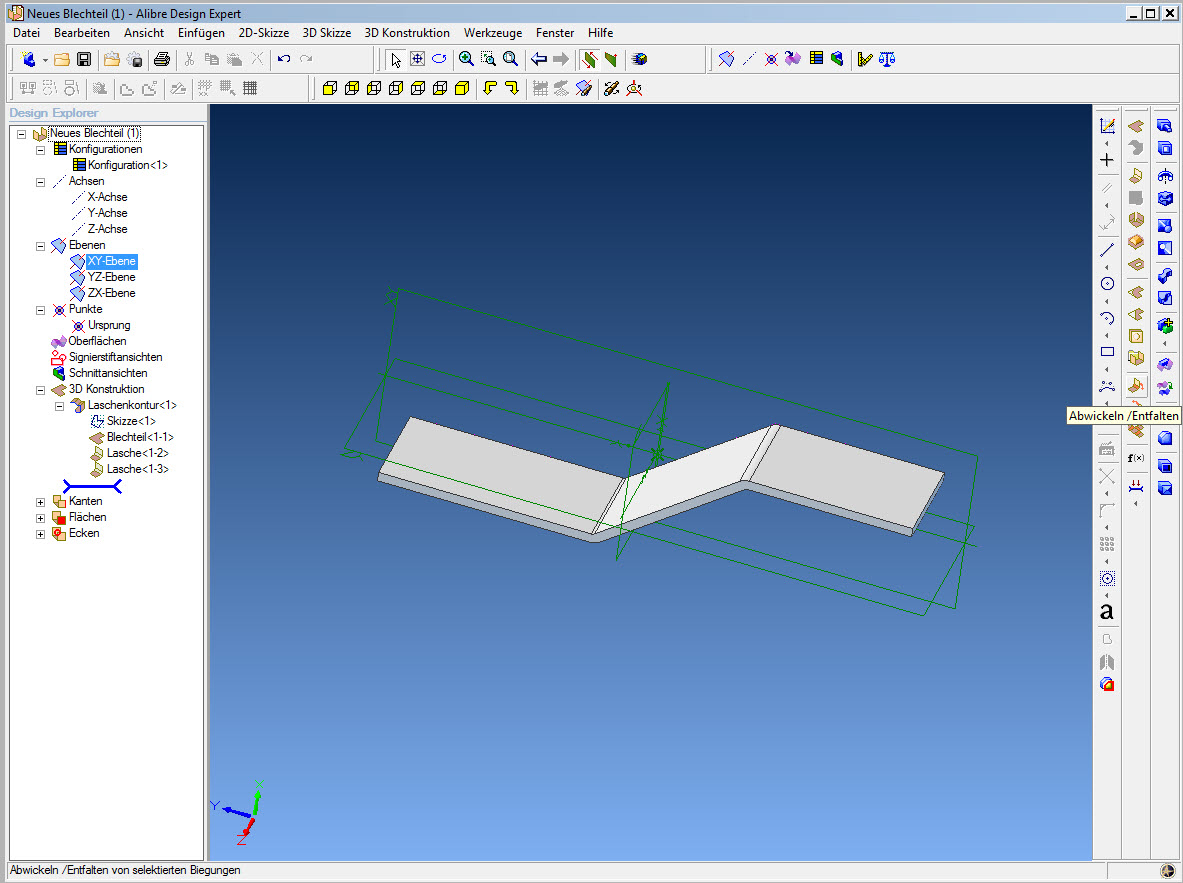Select Lasche<1-2> feature in tree

(x=137, y=453)
